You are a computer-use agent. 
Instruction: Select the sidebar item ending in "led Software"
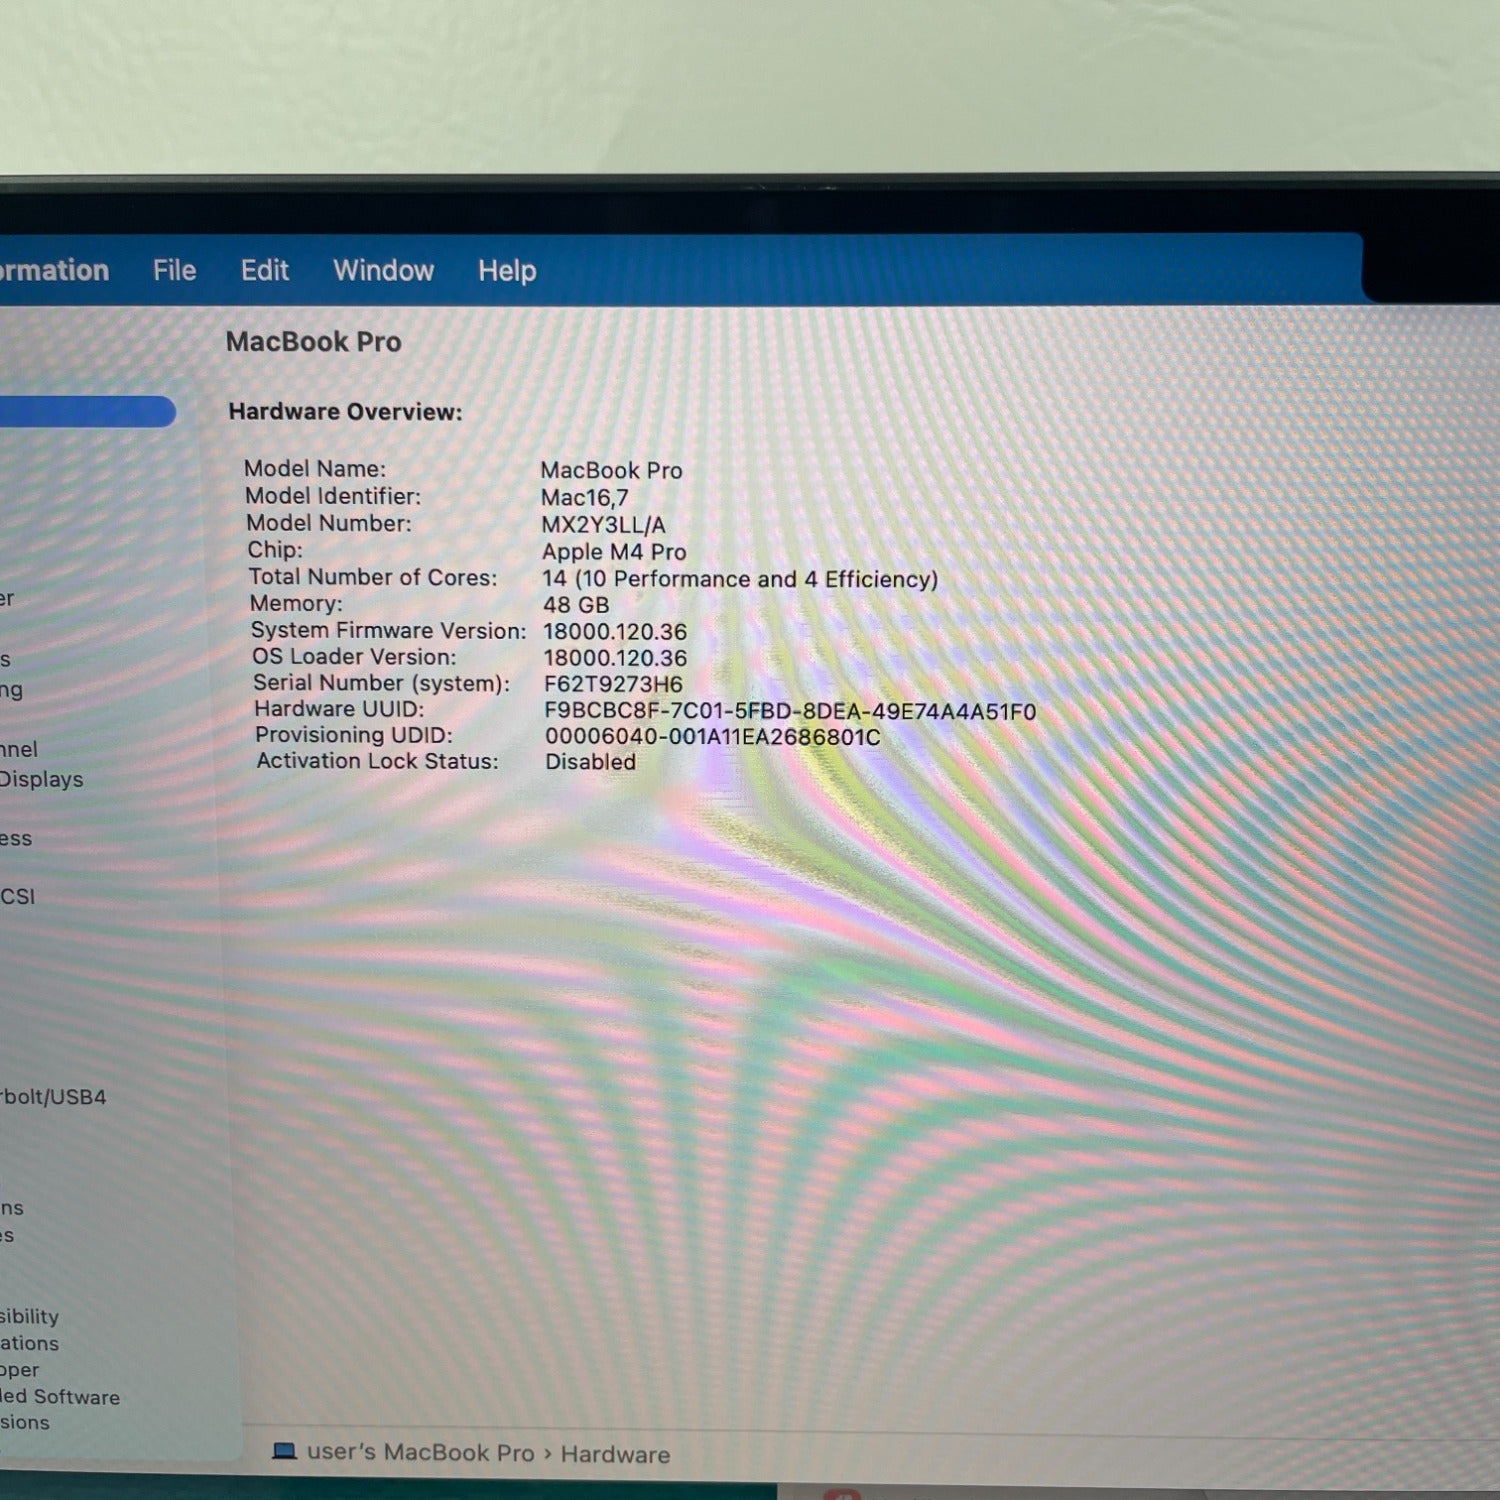tap(60, 1397)
